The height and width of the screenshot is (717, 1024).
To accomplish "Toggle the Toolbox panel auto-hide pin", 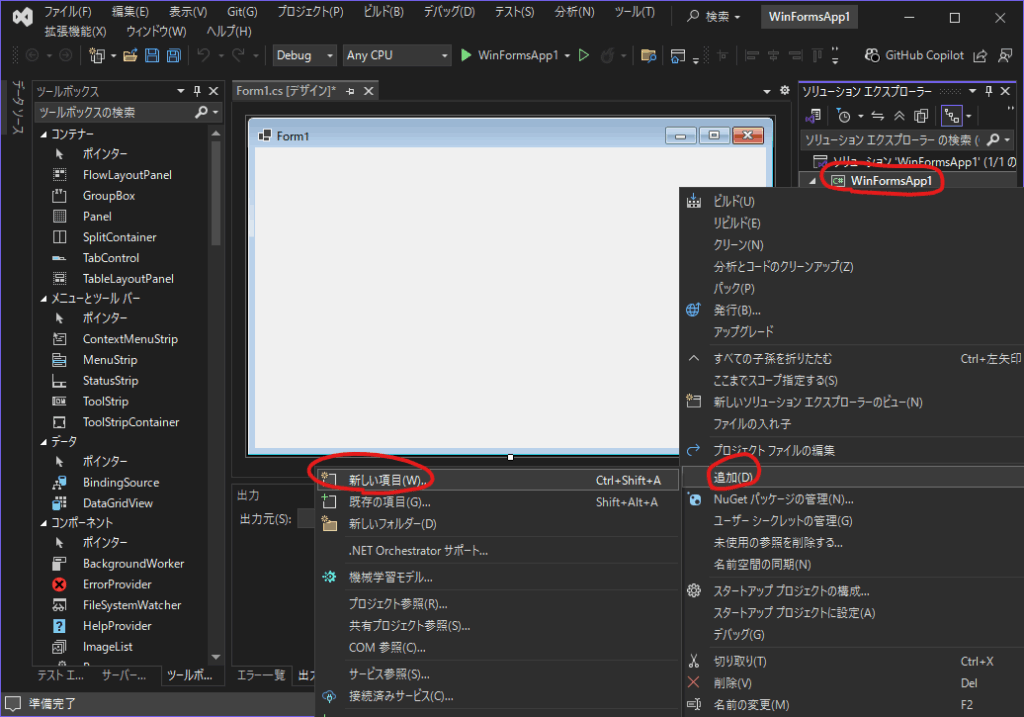I will point(197,91).
